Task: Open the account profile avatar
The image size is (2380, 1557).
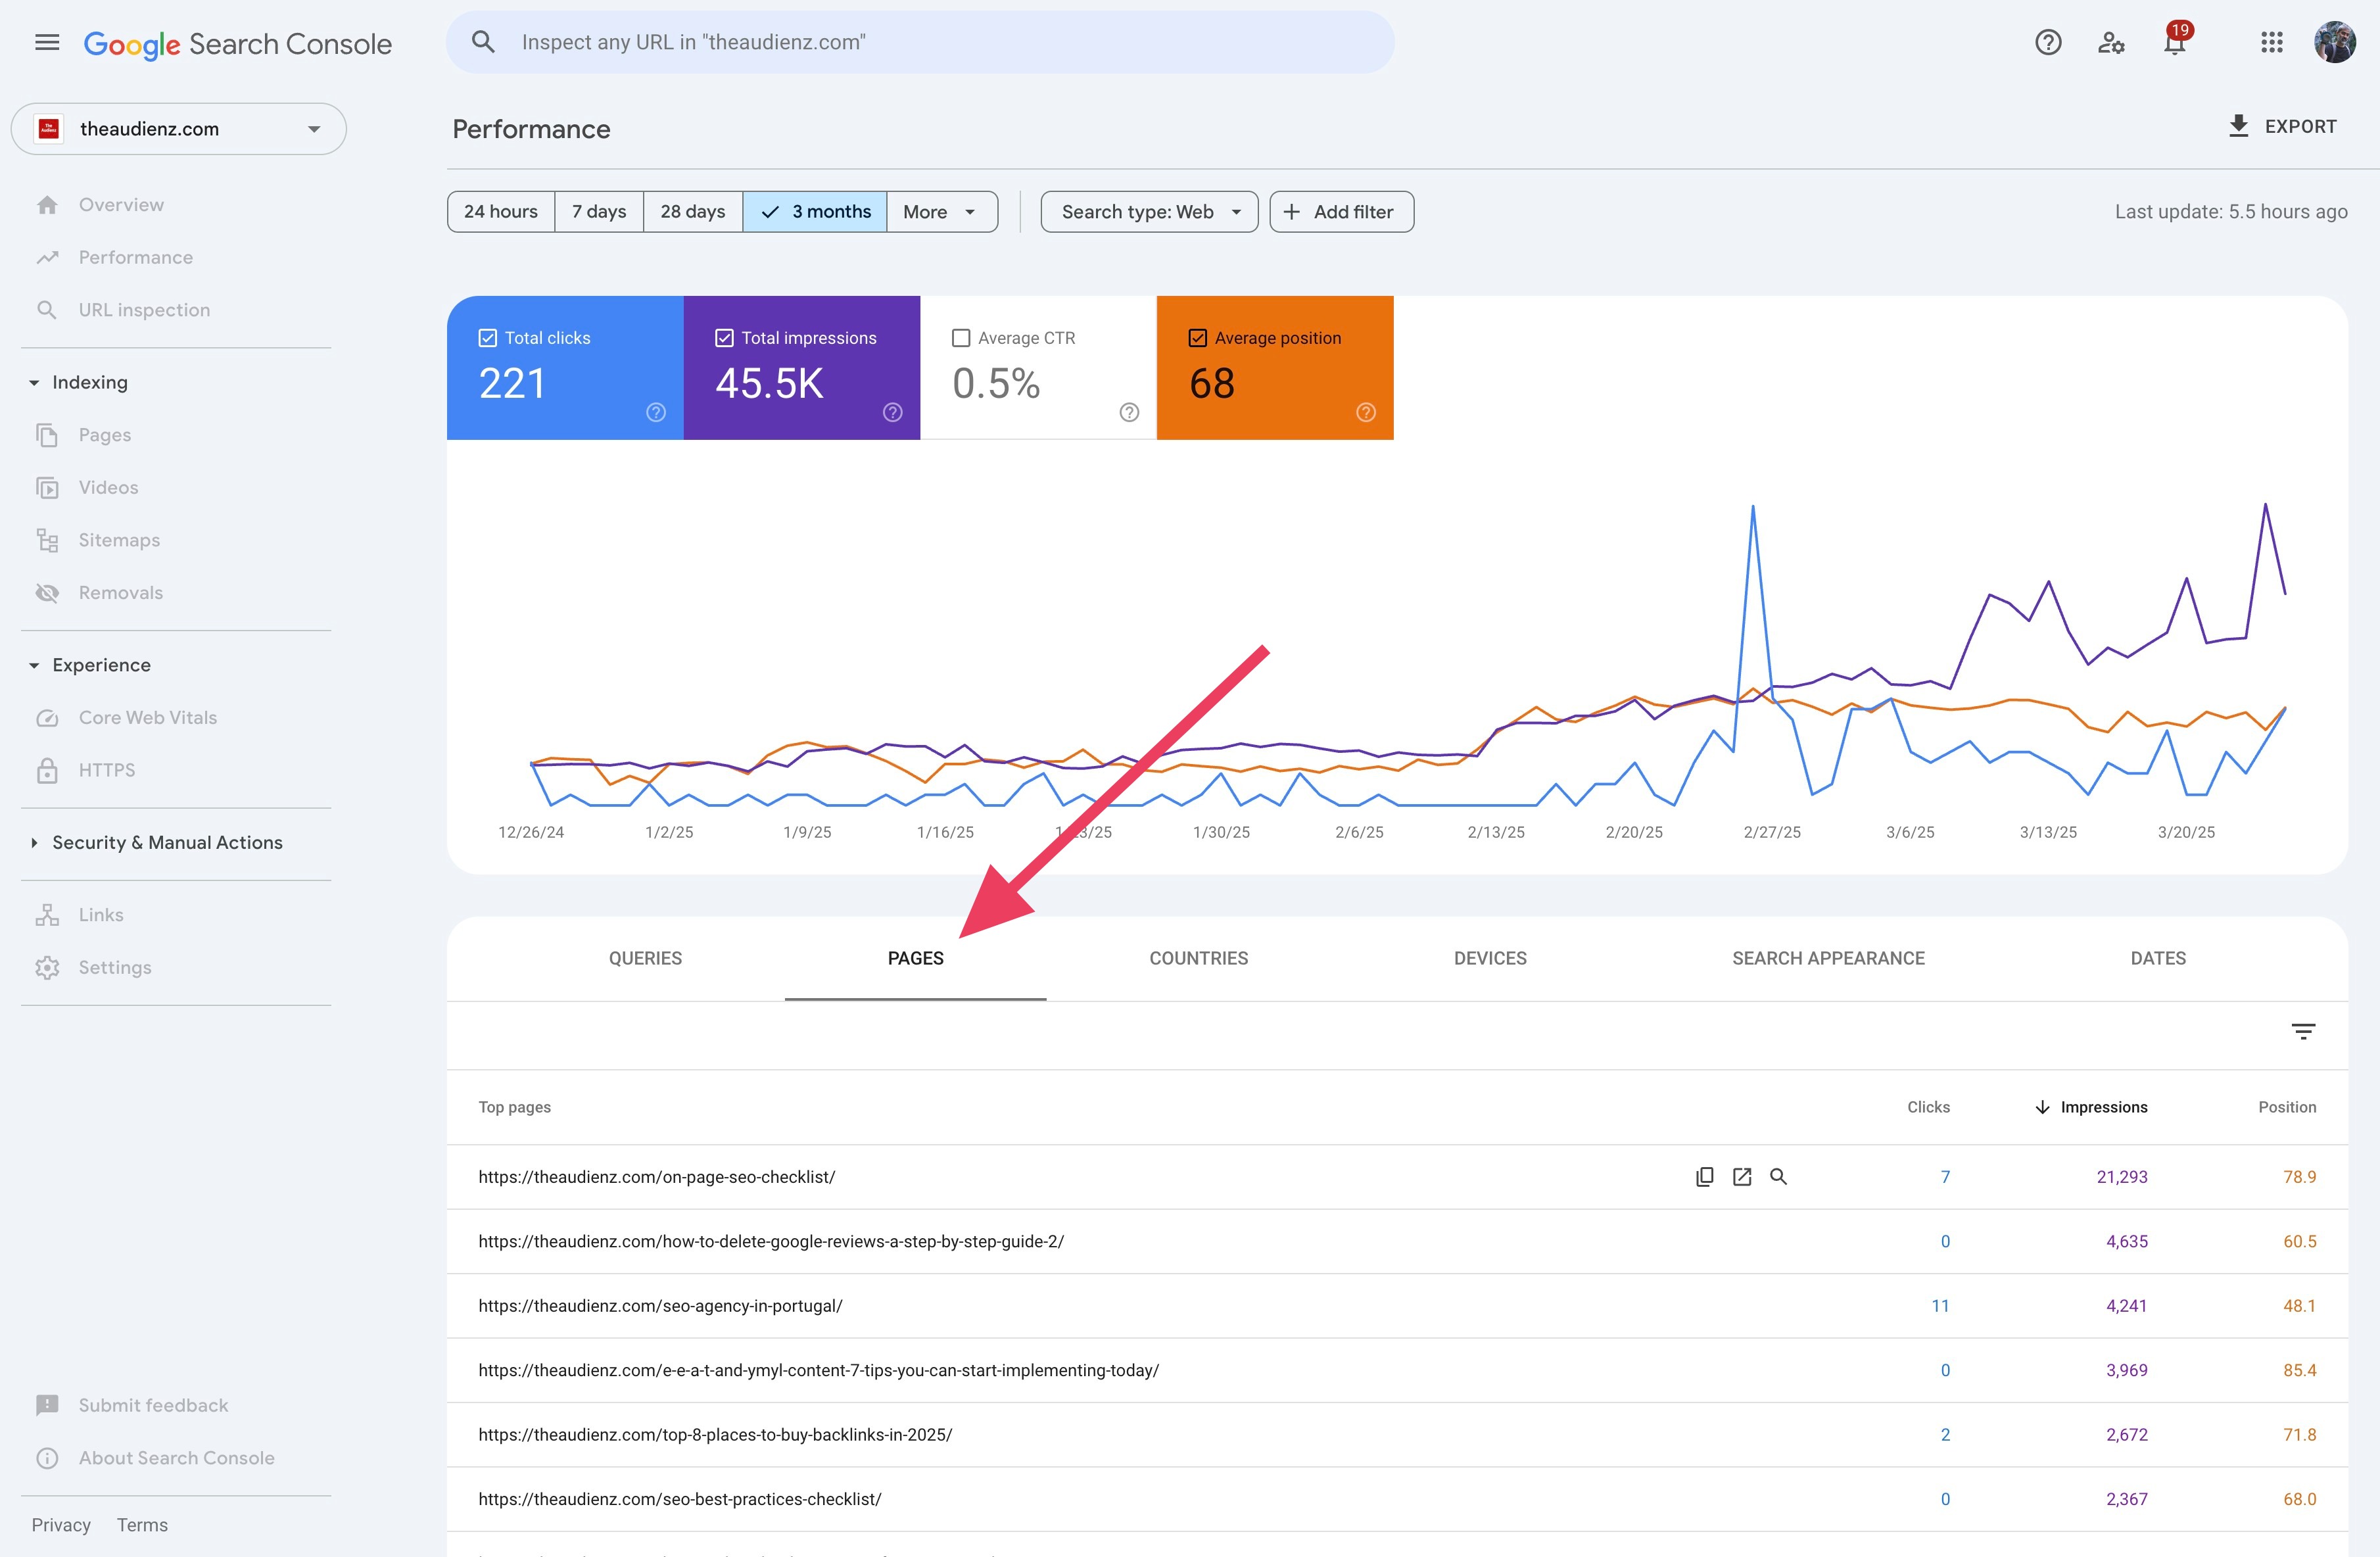Action: pyautogui.click(x=2335, y=42)
